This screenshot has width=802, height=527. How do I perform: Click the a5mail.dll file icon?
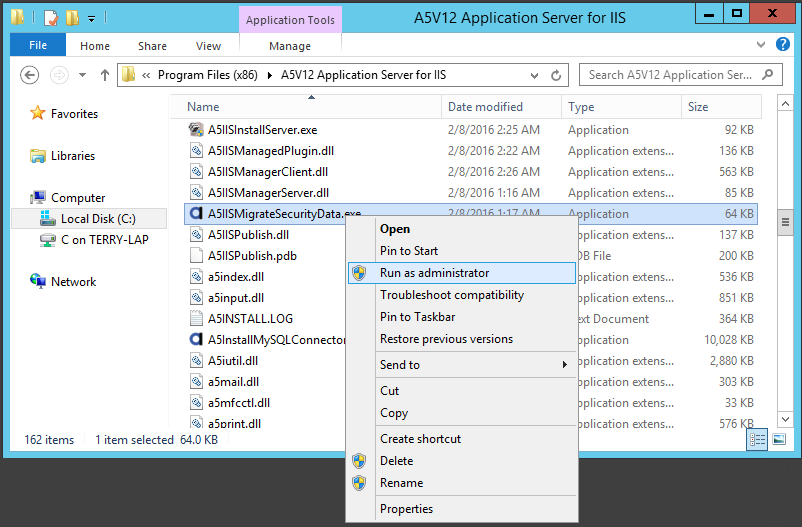pyautogui.click(x=196, y=381)
